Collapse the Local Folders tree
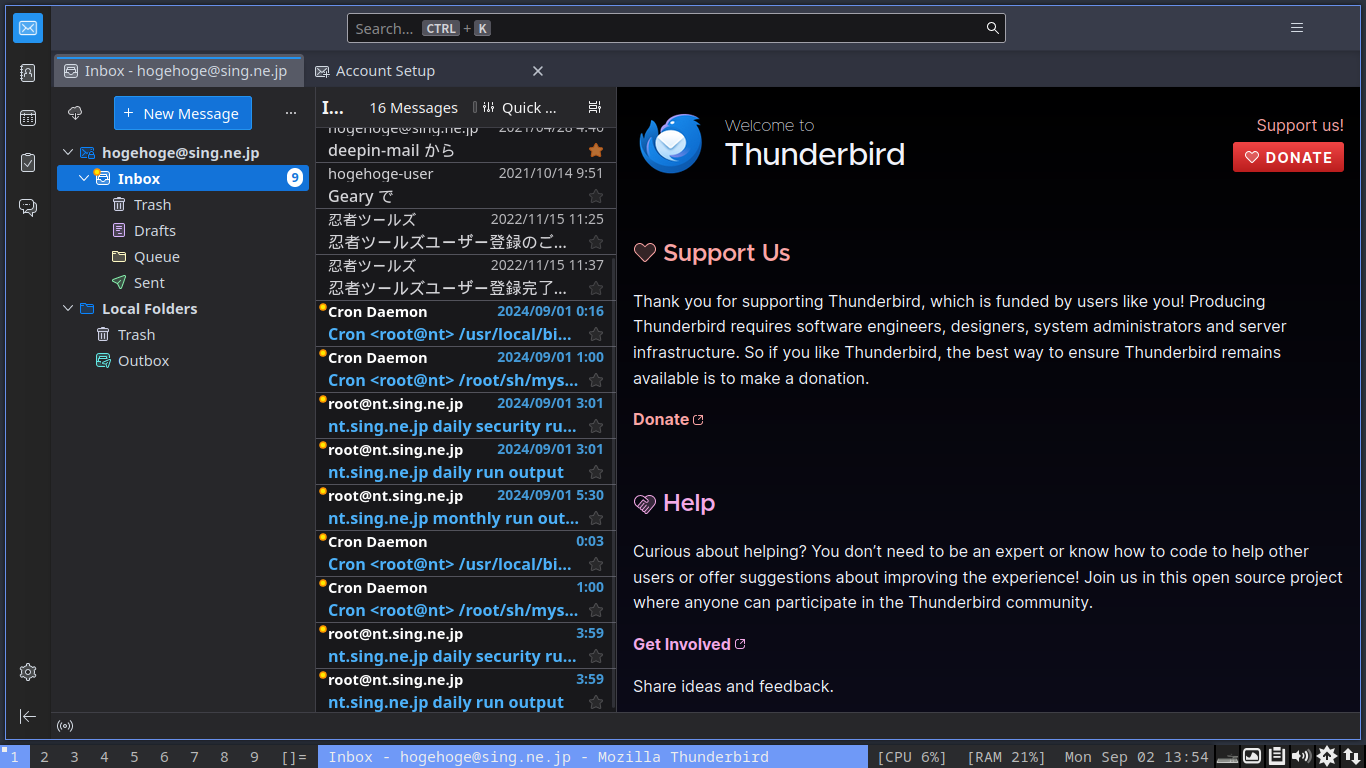The width and height of the screenshot is (1366, 768). [x=68, y=309]
